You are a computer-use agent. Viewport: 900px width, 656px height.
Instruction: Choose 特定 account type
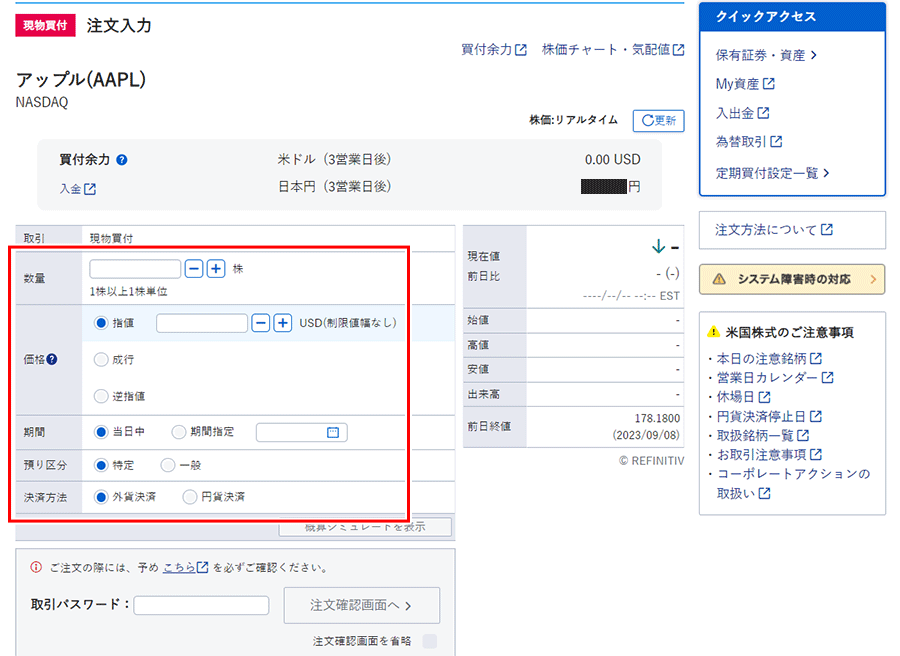[x=101, y=465]
